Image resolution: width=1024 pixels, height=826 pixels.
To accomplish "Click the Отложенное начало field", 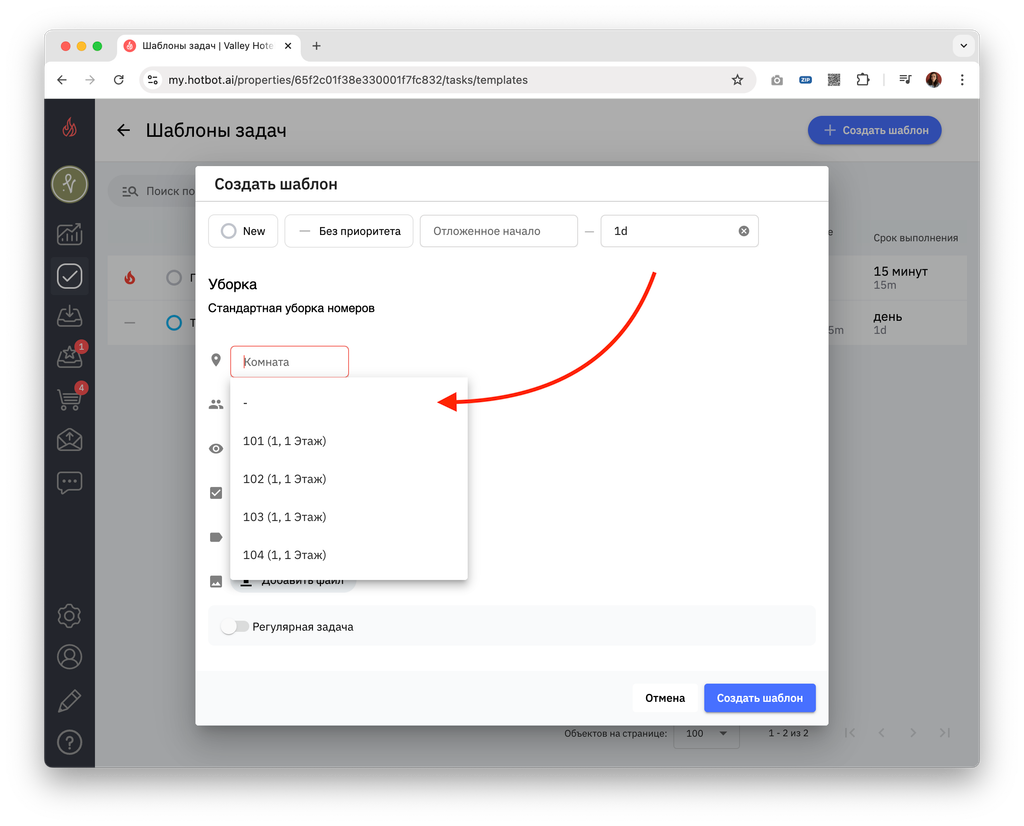I will point(499,231).
